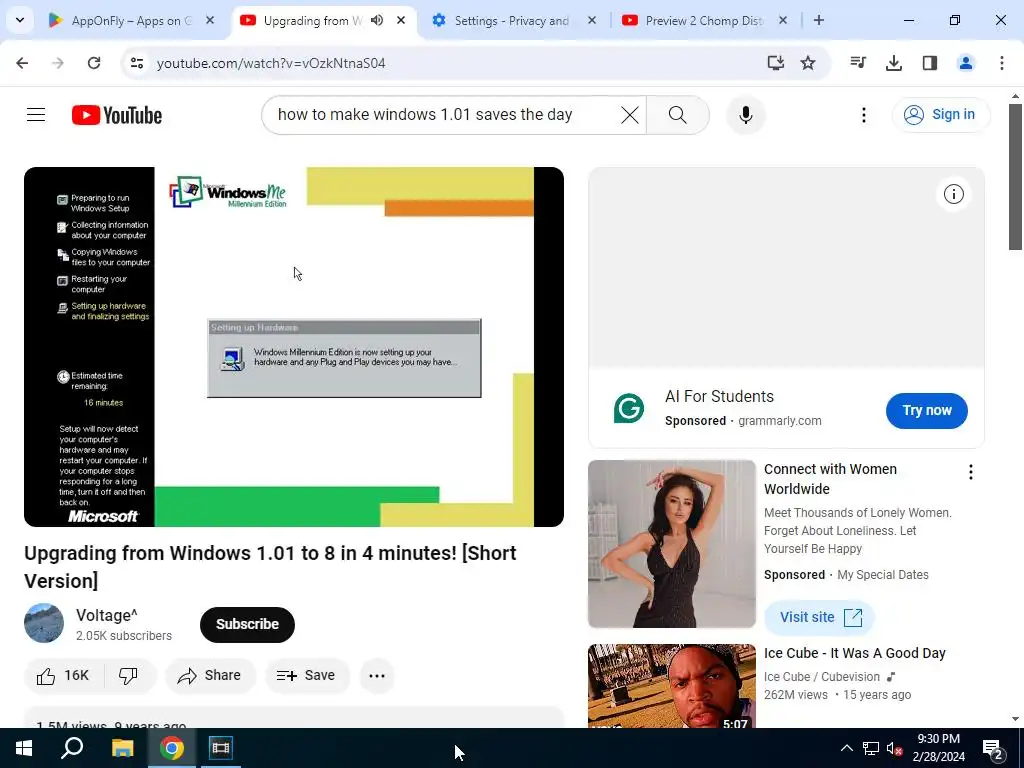
Task: Go back to the previous page
Action: (x=22, y=63)
